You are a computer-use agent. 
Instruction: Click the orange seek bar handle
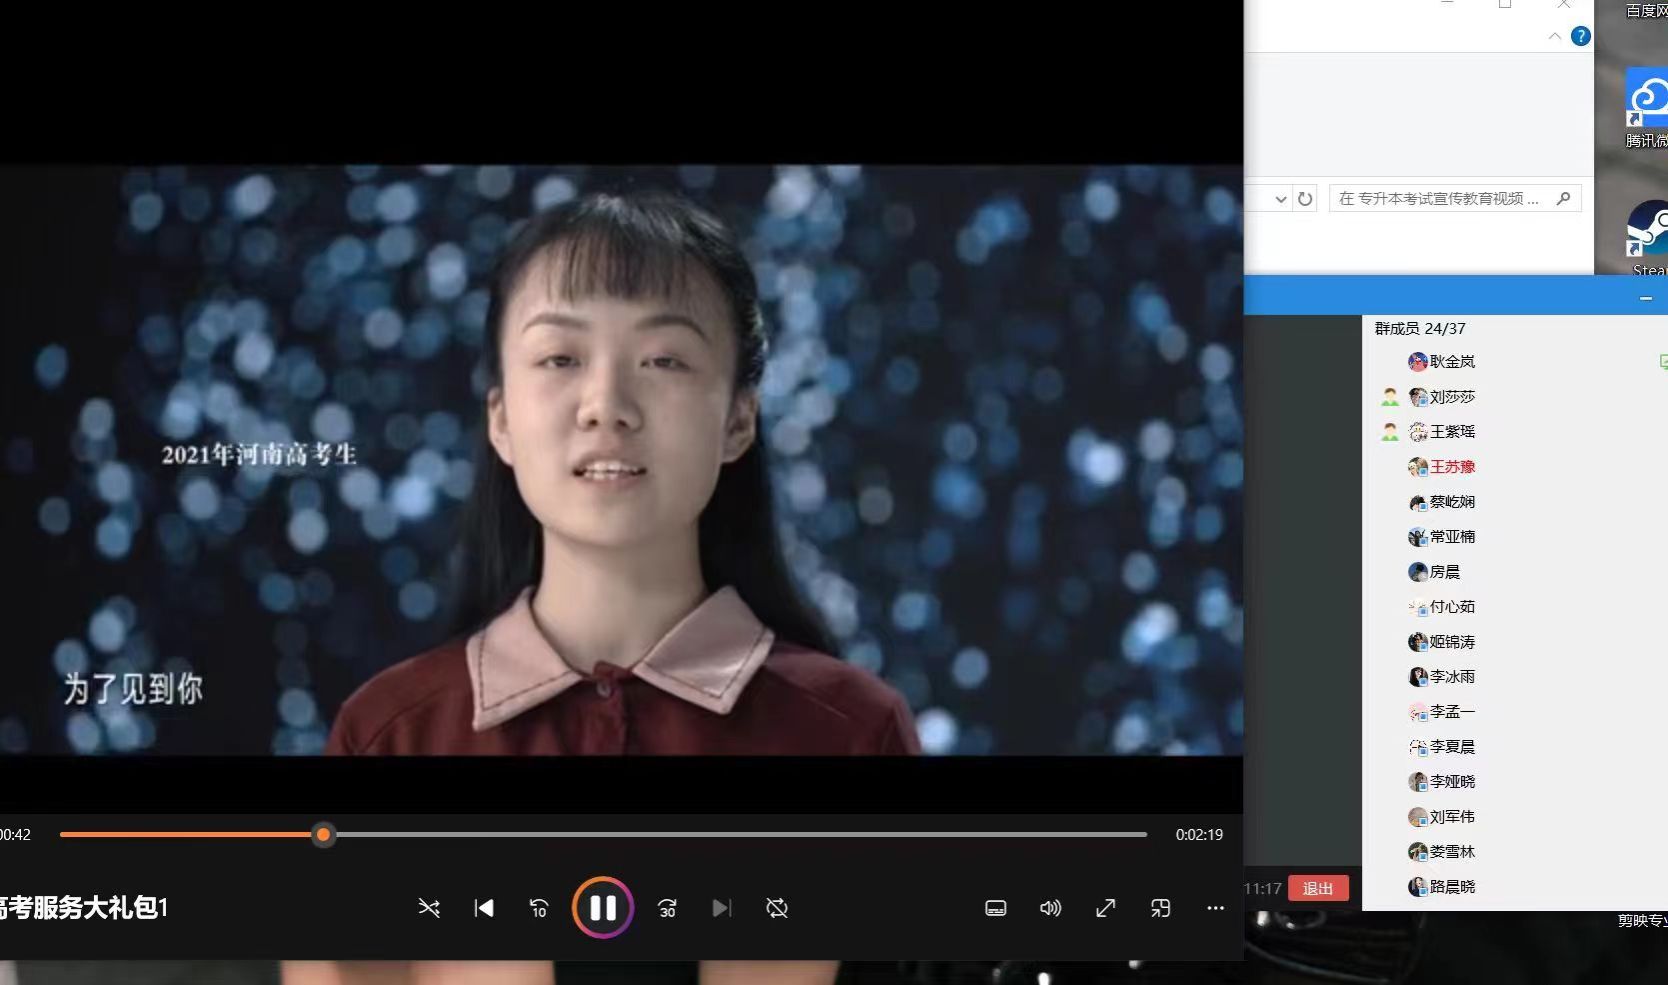coord(323,834)
